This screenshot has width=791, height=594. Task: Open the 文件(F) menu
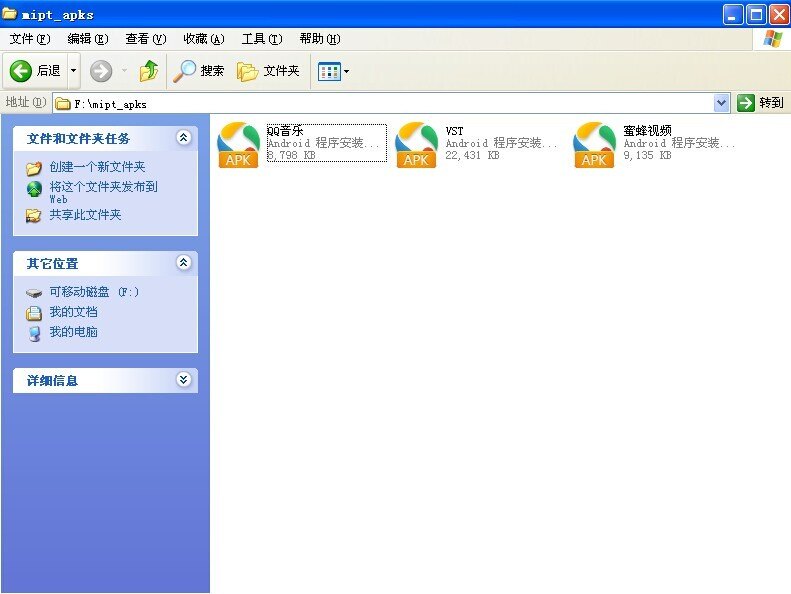coord(29,39)
